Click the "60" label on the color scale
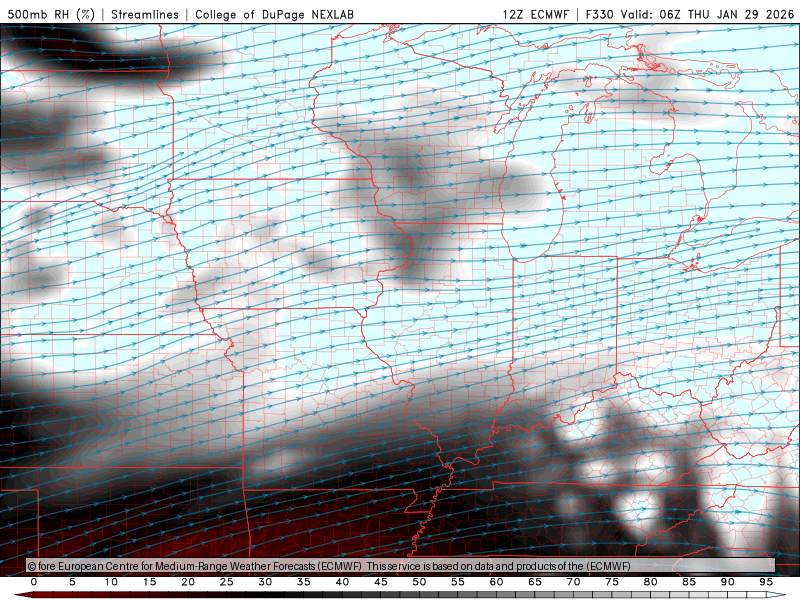Screen dimensions: 800x600 (x=496, y=582)
